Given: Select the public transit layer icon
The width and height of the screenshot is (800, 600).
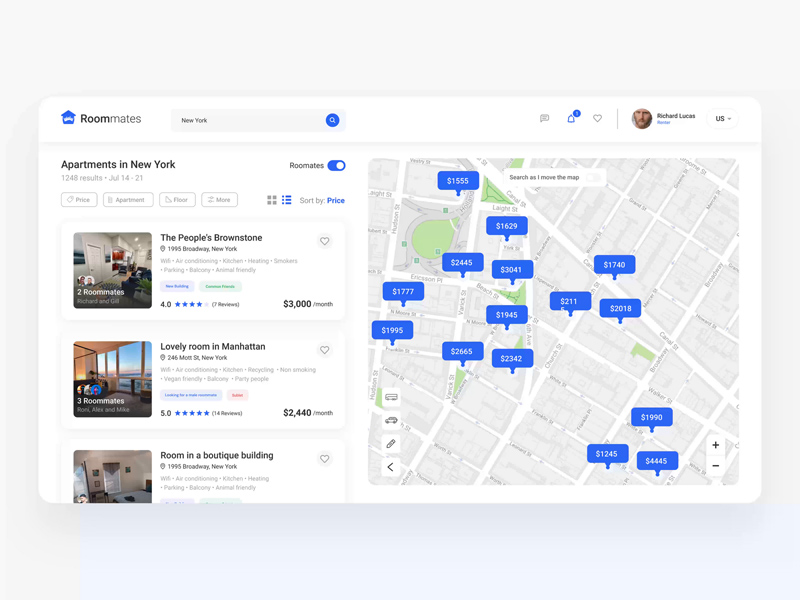Looking at the screenshot, I should pos(391,397).
